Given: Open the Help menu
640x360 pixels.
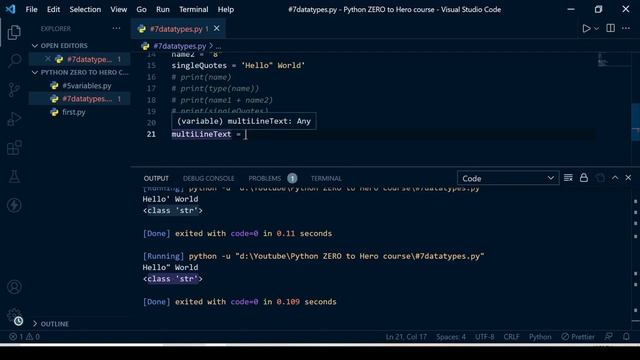Looking at the screenshot, I should tap(226, 9).
